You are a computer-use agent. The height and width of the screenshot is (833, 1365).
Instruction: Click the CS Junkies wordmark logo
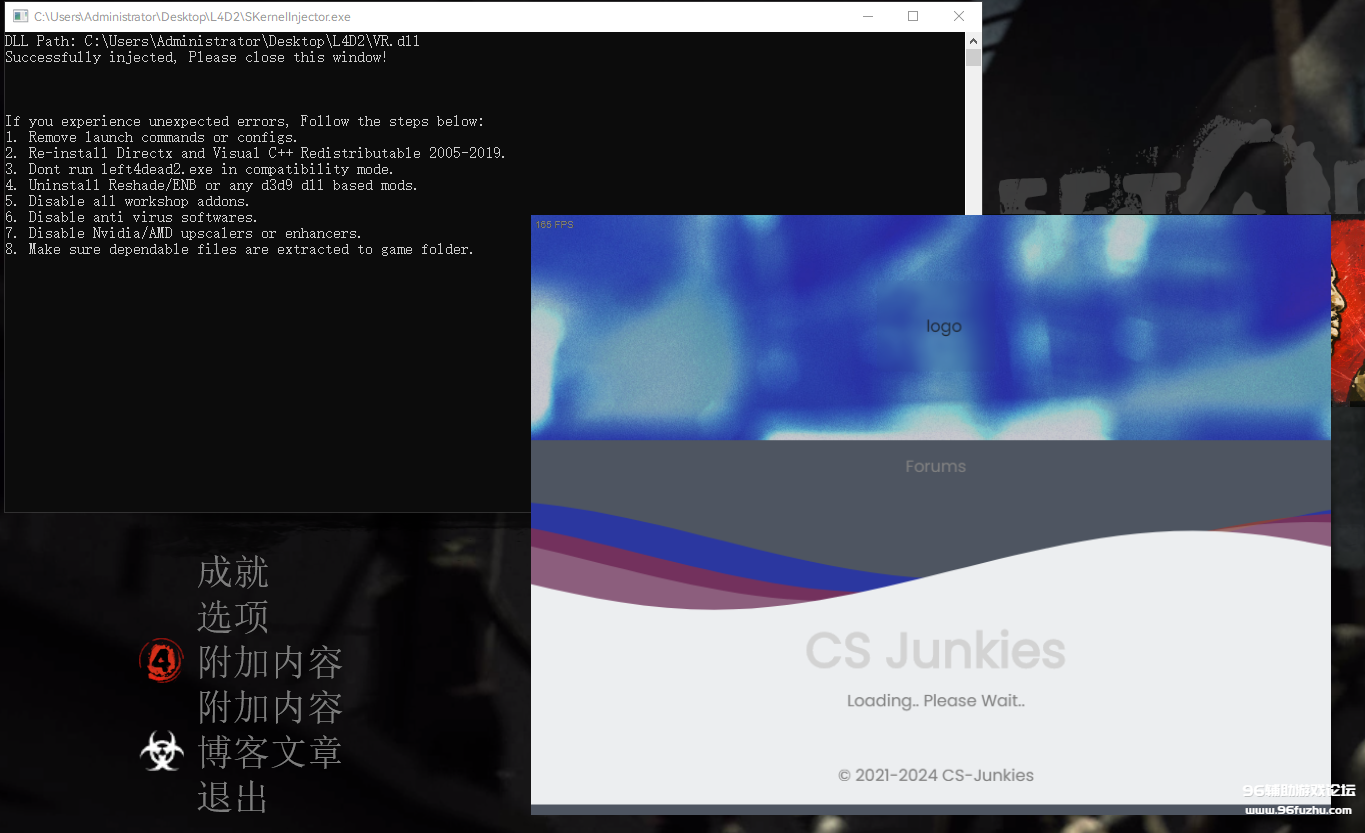click(936, 651)
